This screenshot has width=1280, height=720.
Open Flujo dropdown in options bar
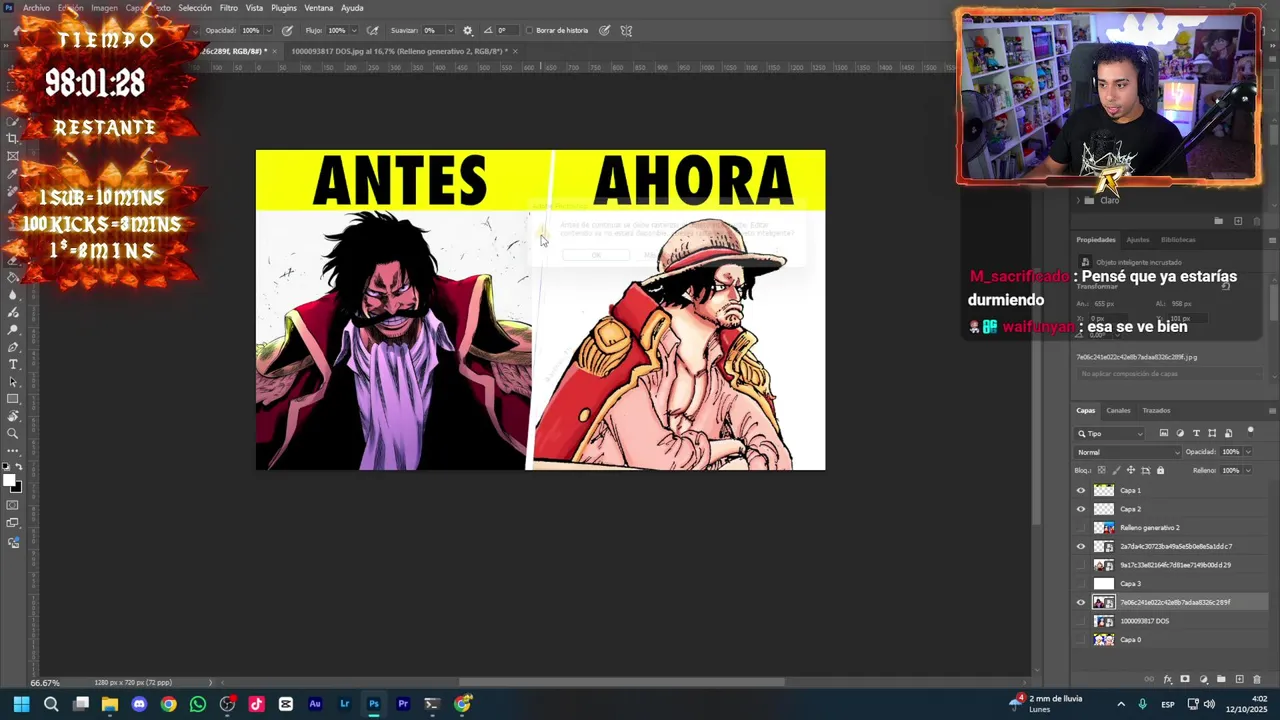(354, 30)
